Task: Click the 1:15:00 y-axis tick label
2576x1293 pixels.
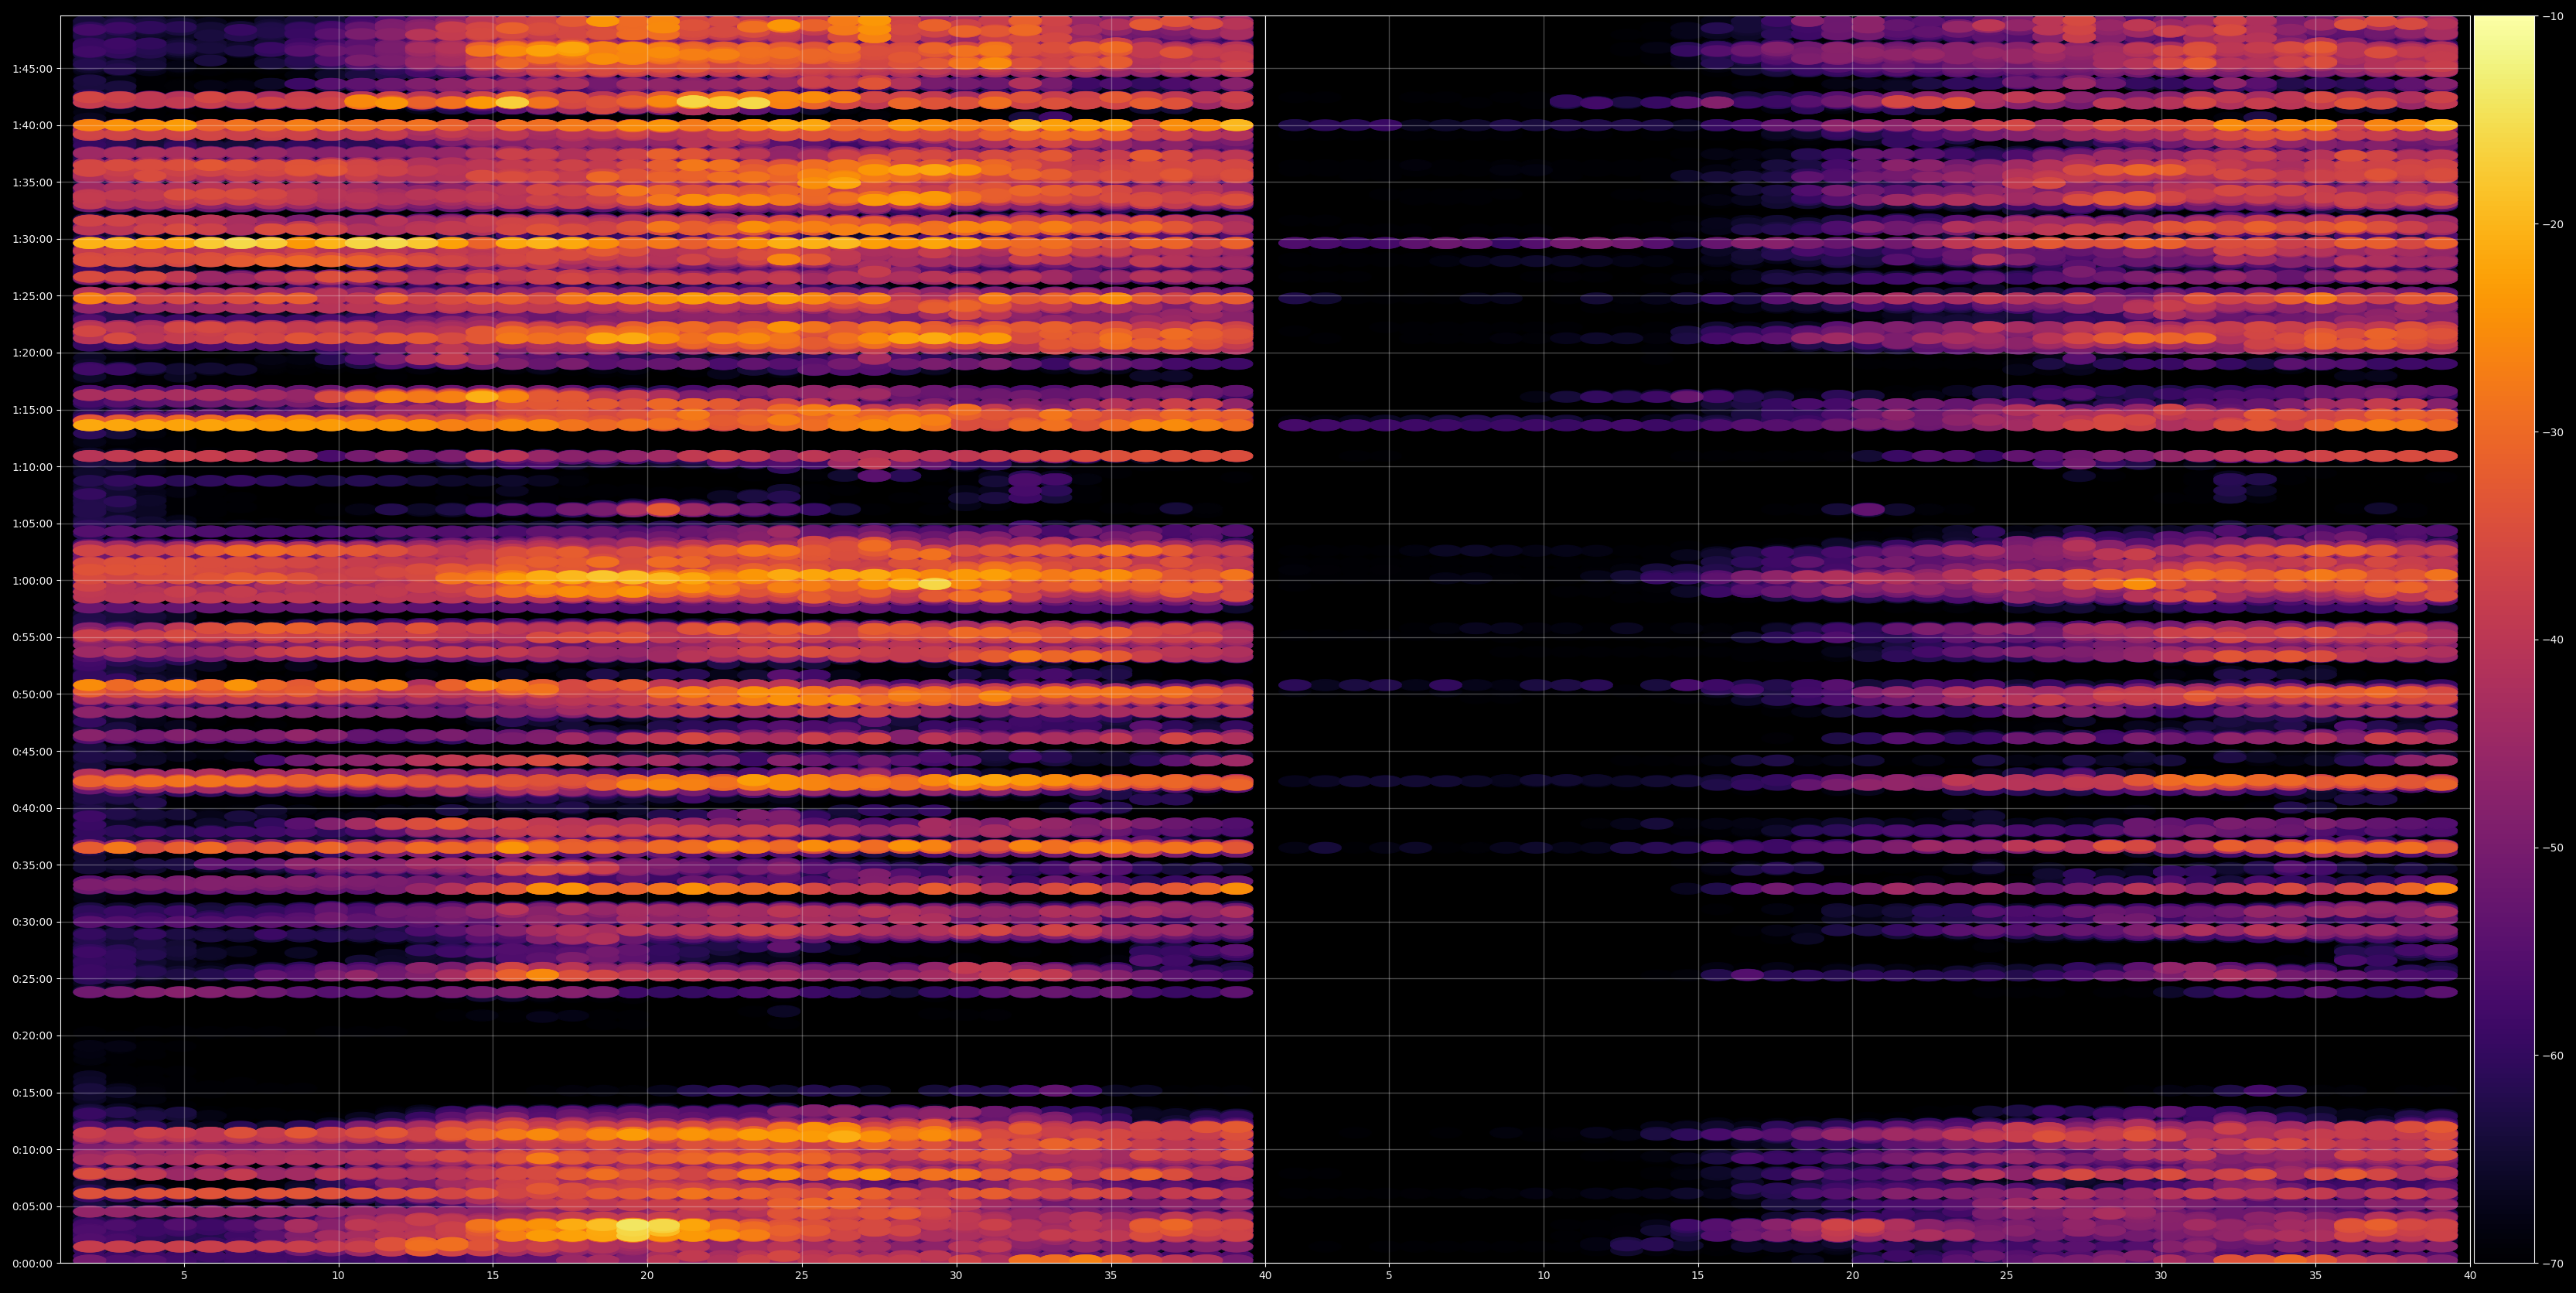Action: click(x=32, y=410)
